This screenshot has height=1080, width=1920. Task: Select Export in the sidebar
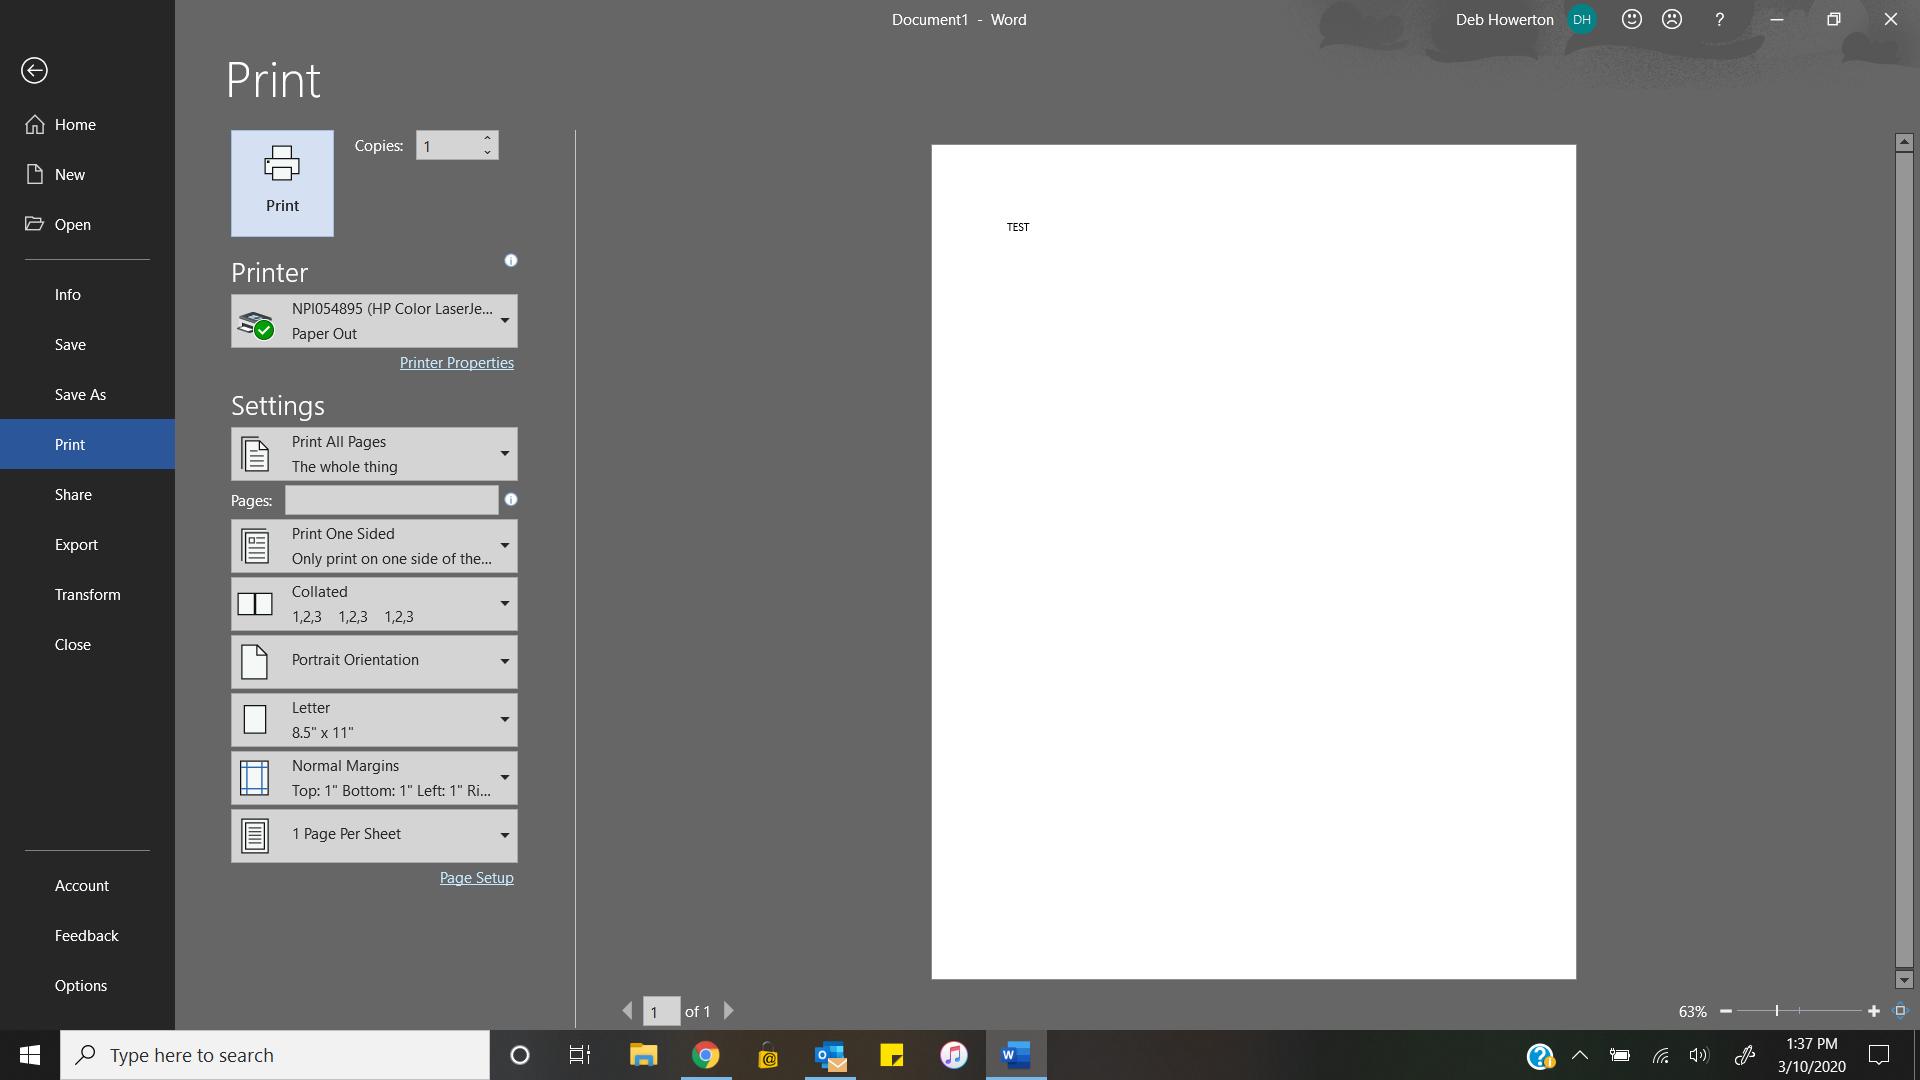click(x=77, y=544)
